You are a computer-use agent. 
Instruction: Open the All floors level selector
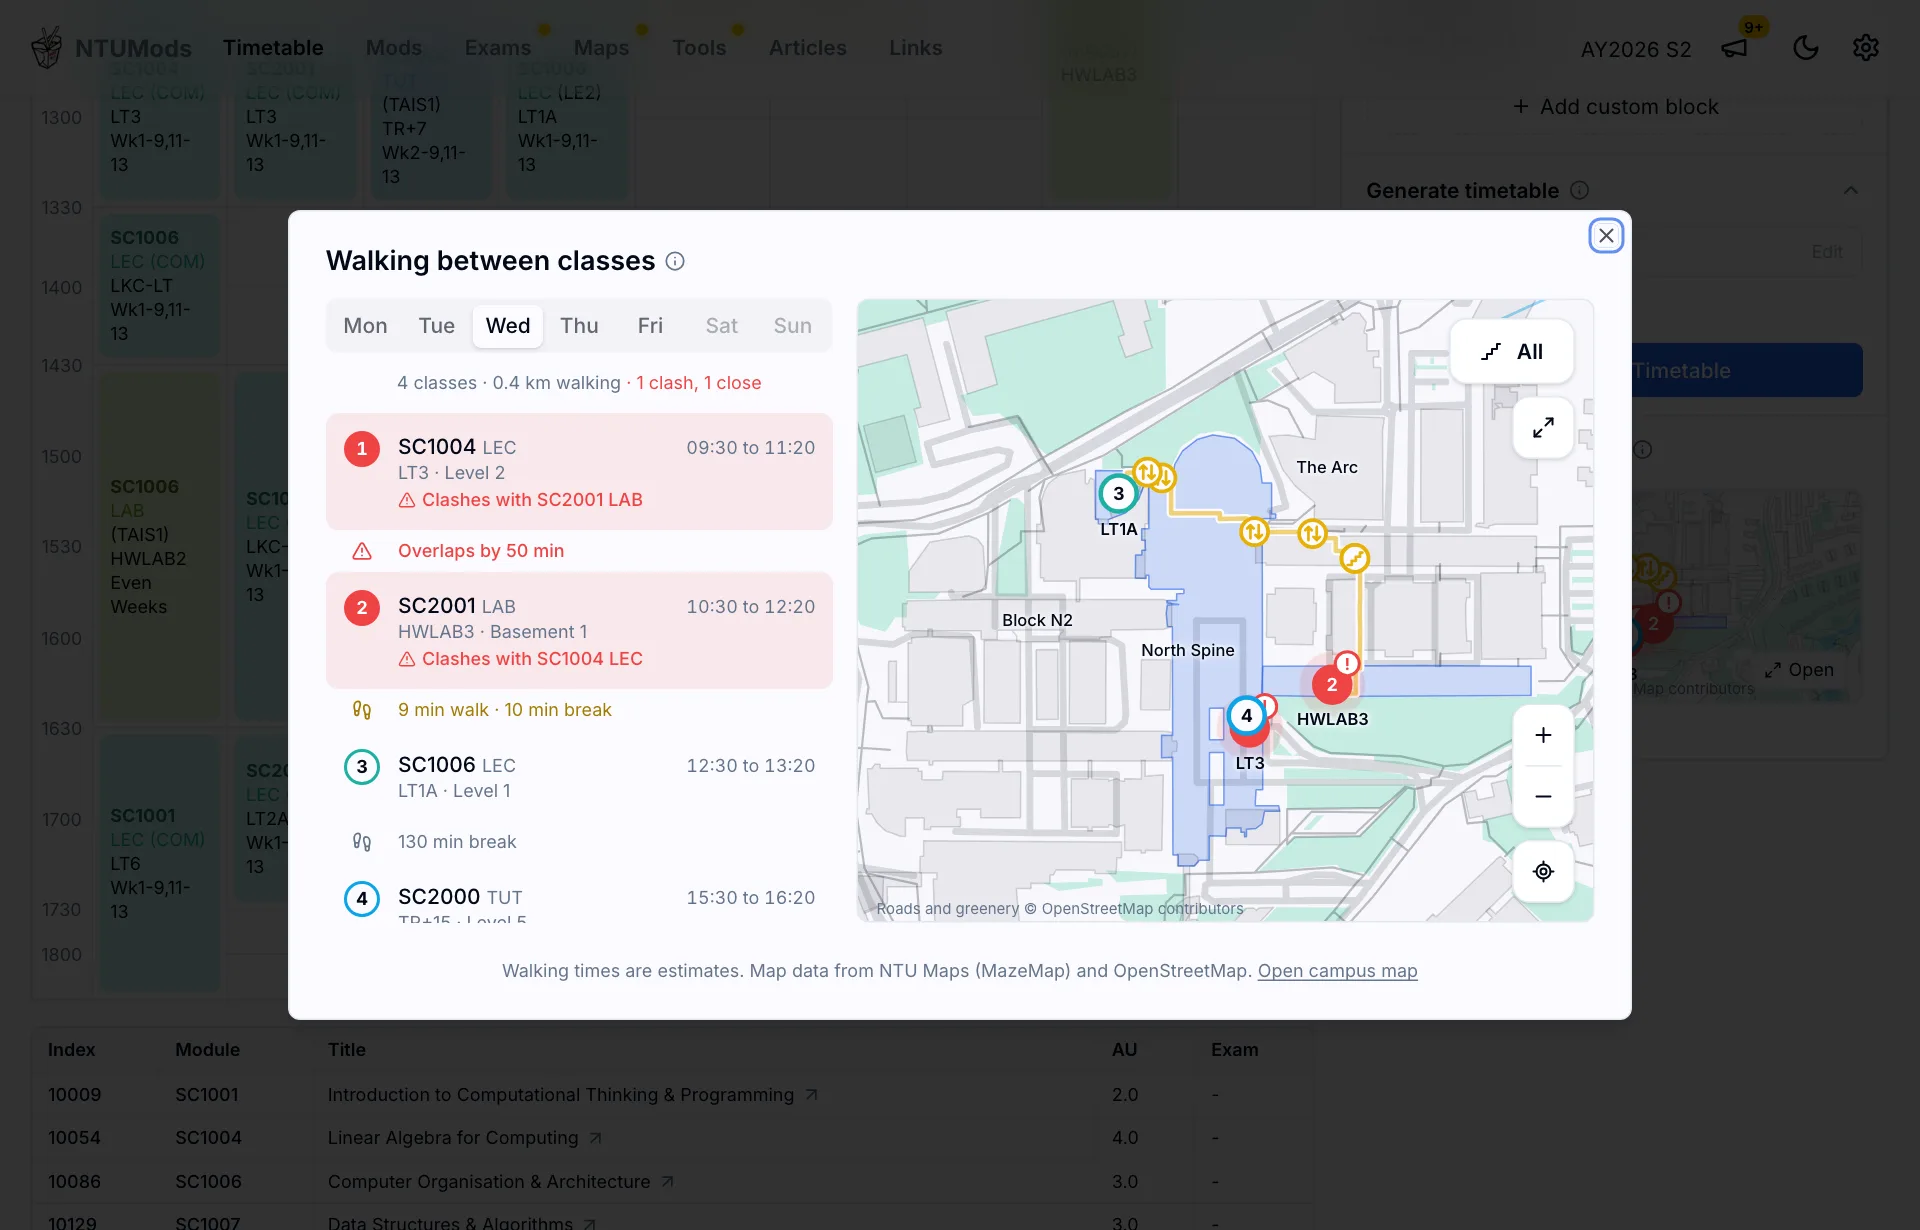(1512, 352)
